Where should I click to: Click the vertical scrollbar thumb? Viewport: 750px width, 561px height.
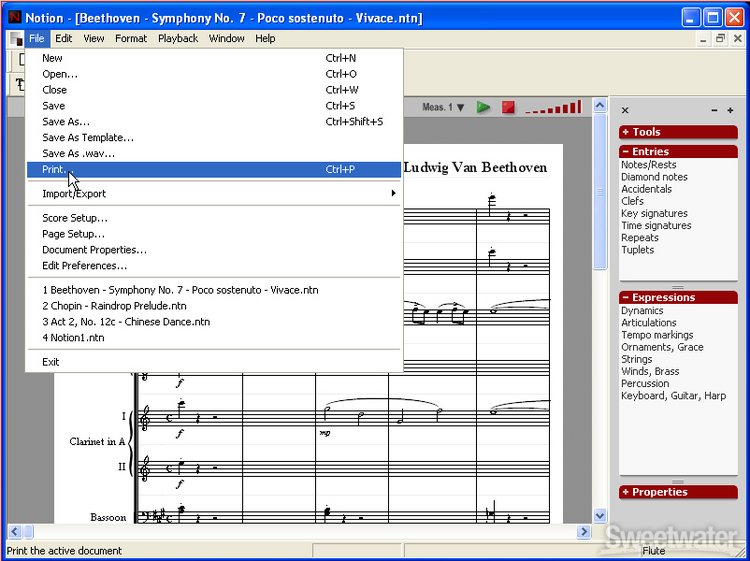coord(600,192)
